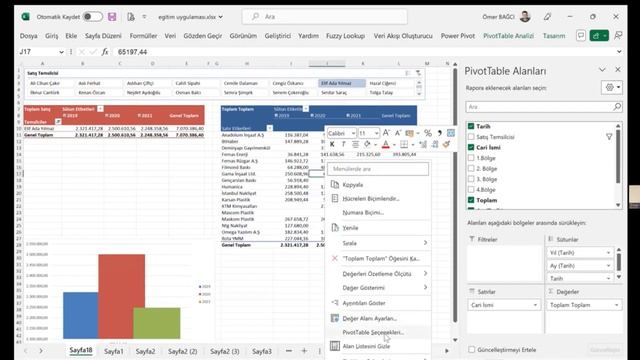Open the Formüller ribbon tab
This screenshot has width=640, height=360.
[x=143, y=36]
